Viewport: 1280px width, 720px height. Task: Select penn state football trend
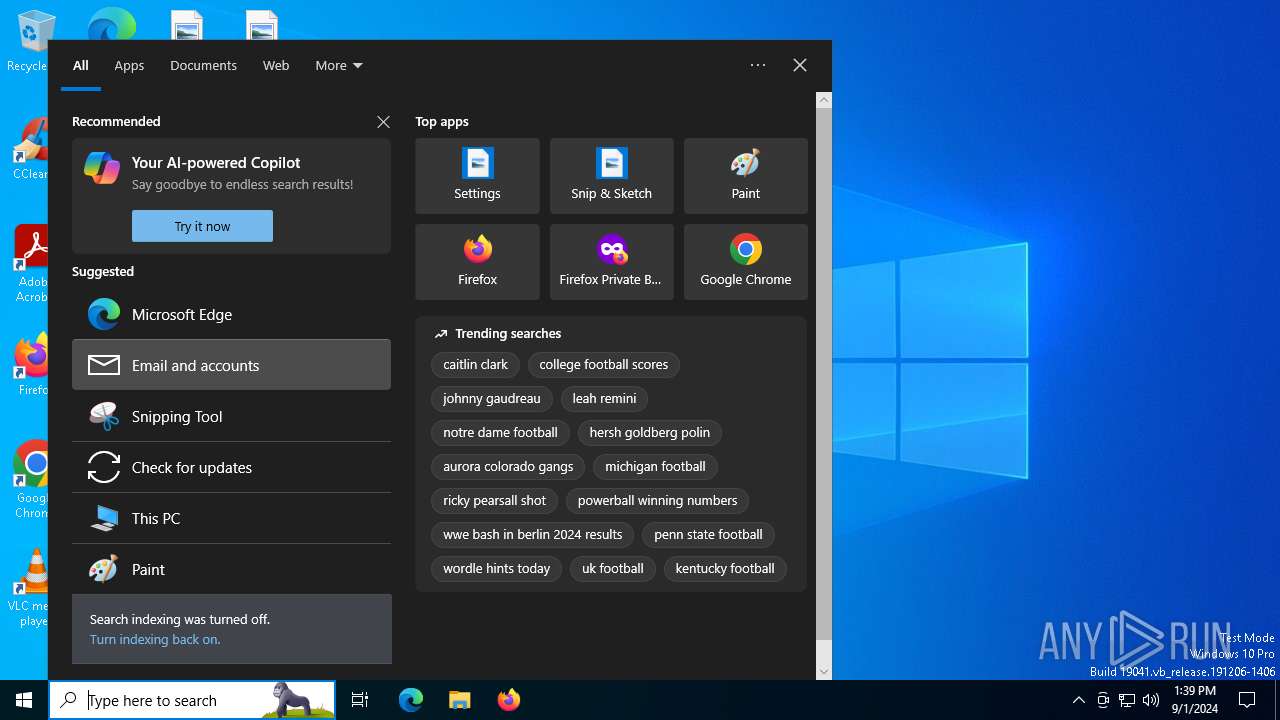click(708, 535)
